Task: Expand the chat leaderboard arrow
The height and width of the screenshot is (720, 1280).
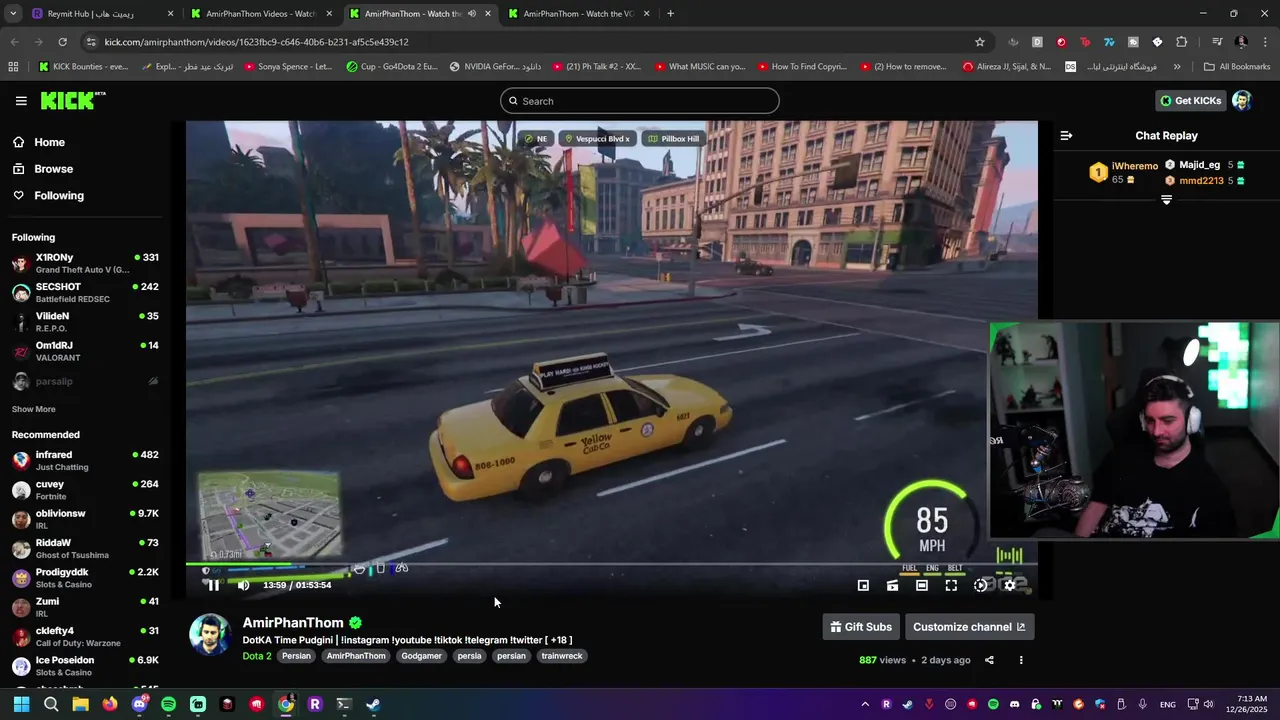Action: [1166, 200]
